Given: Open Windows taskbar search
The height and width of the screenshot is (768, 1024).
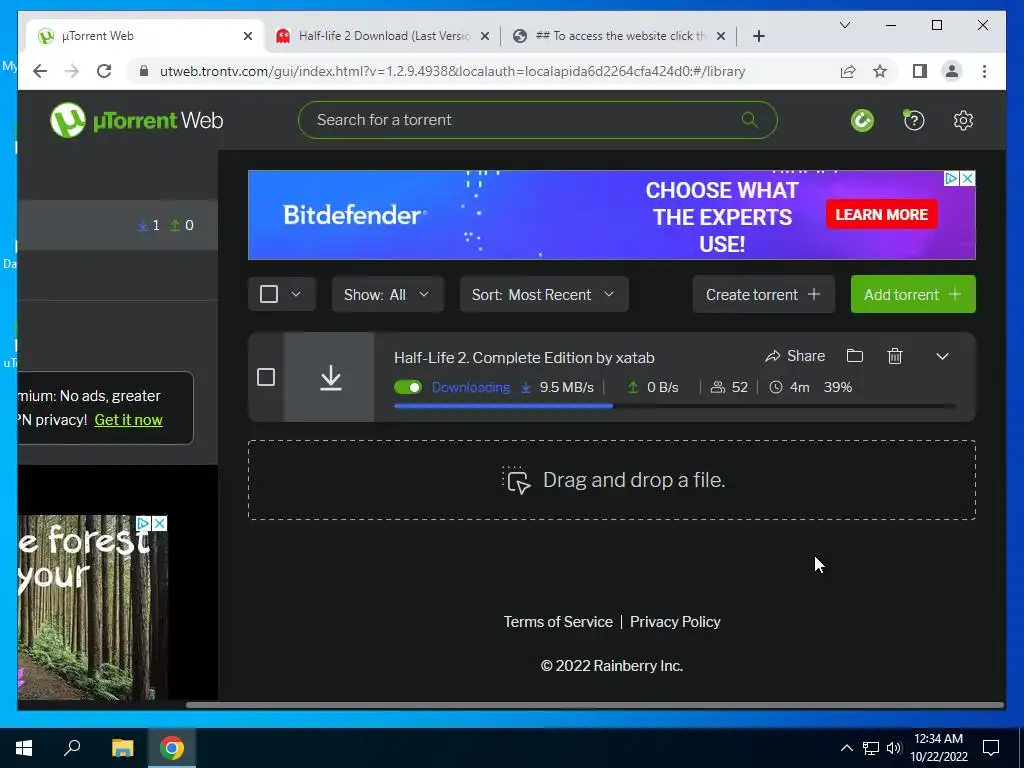Looking at the screenshot, I should point(72,748).
